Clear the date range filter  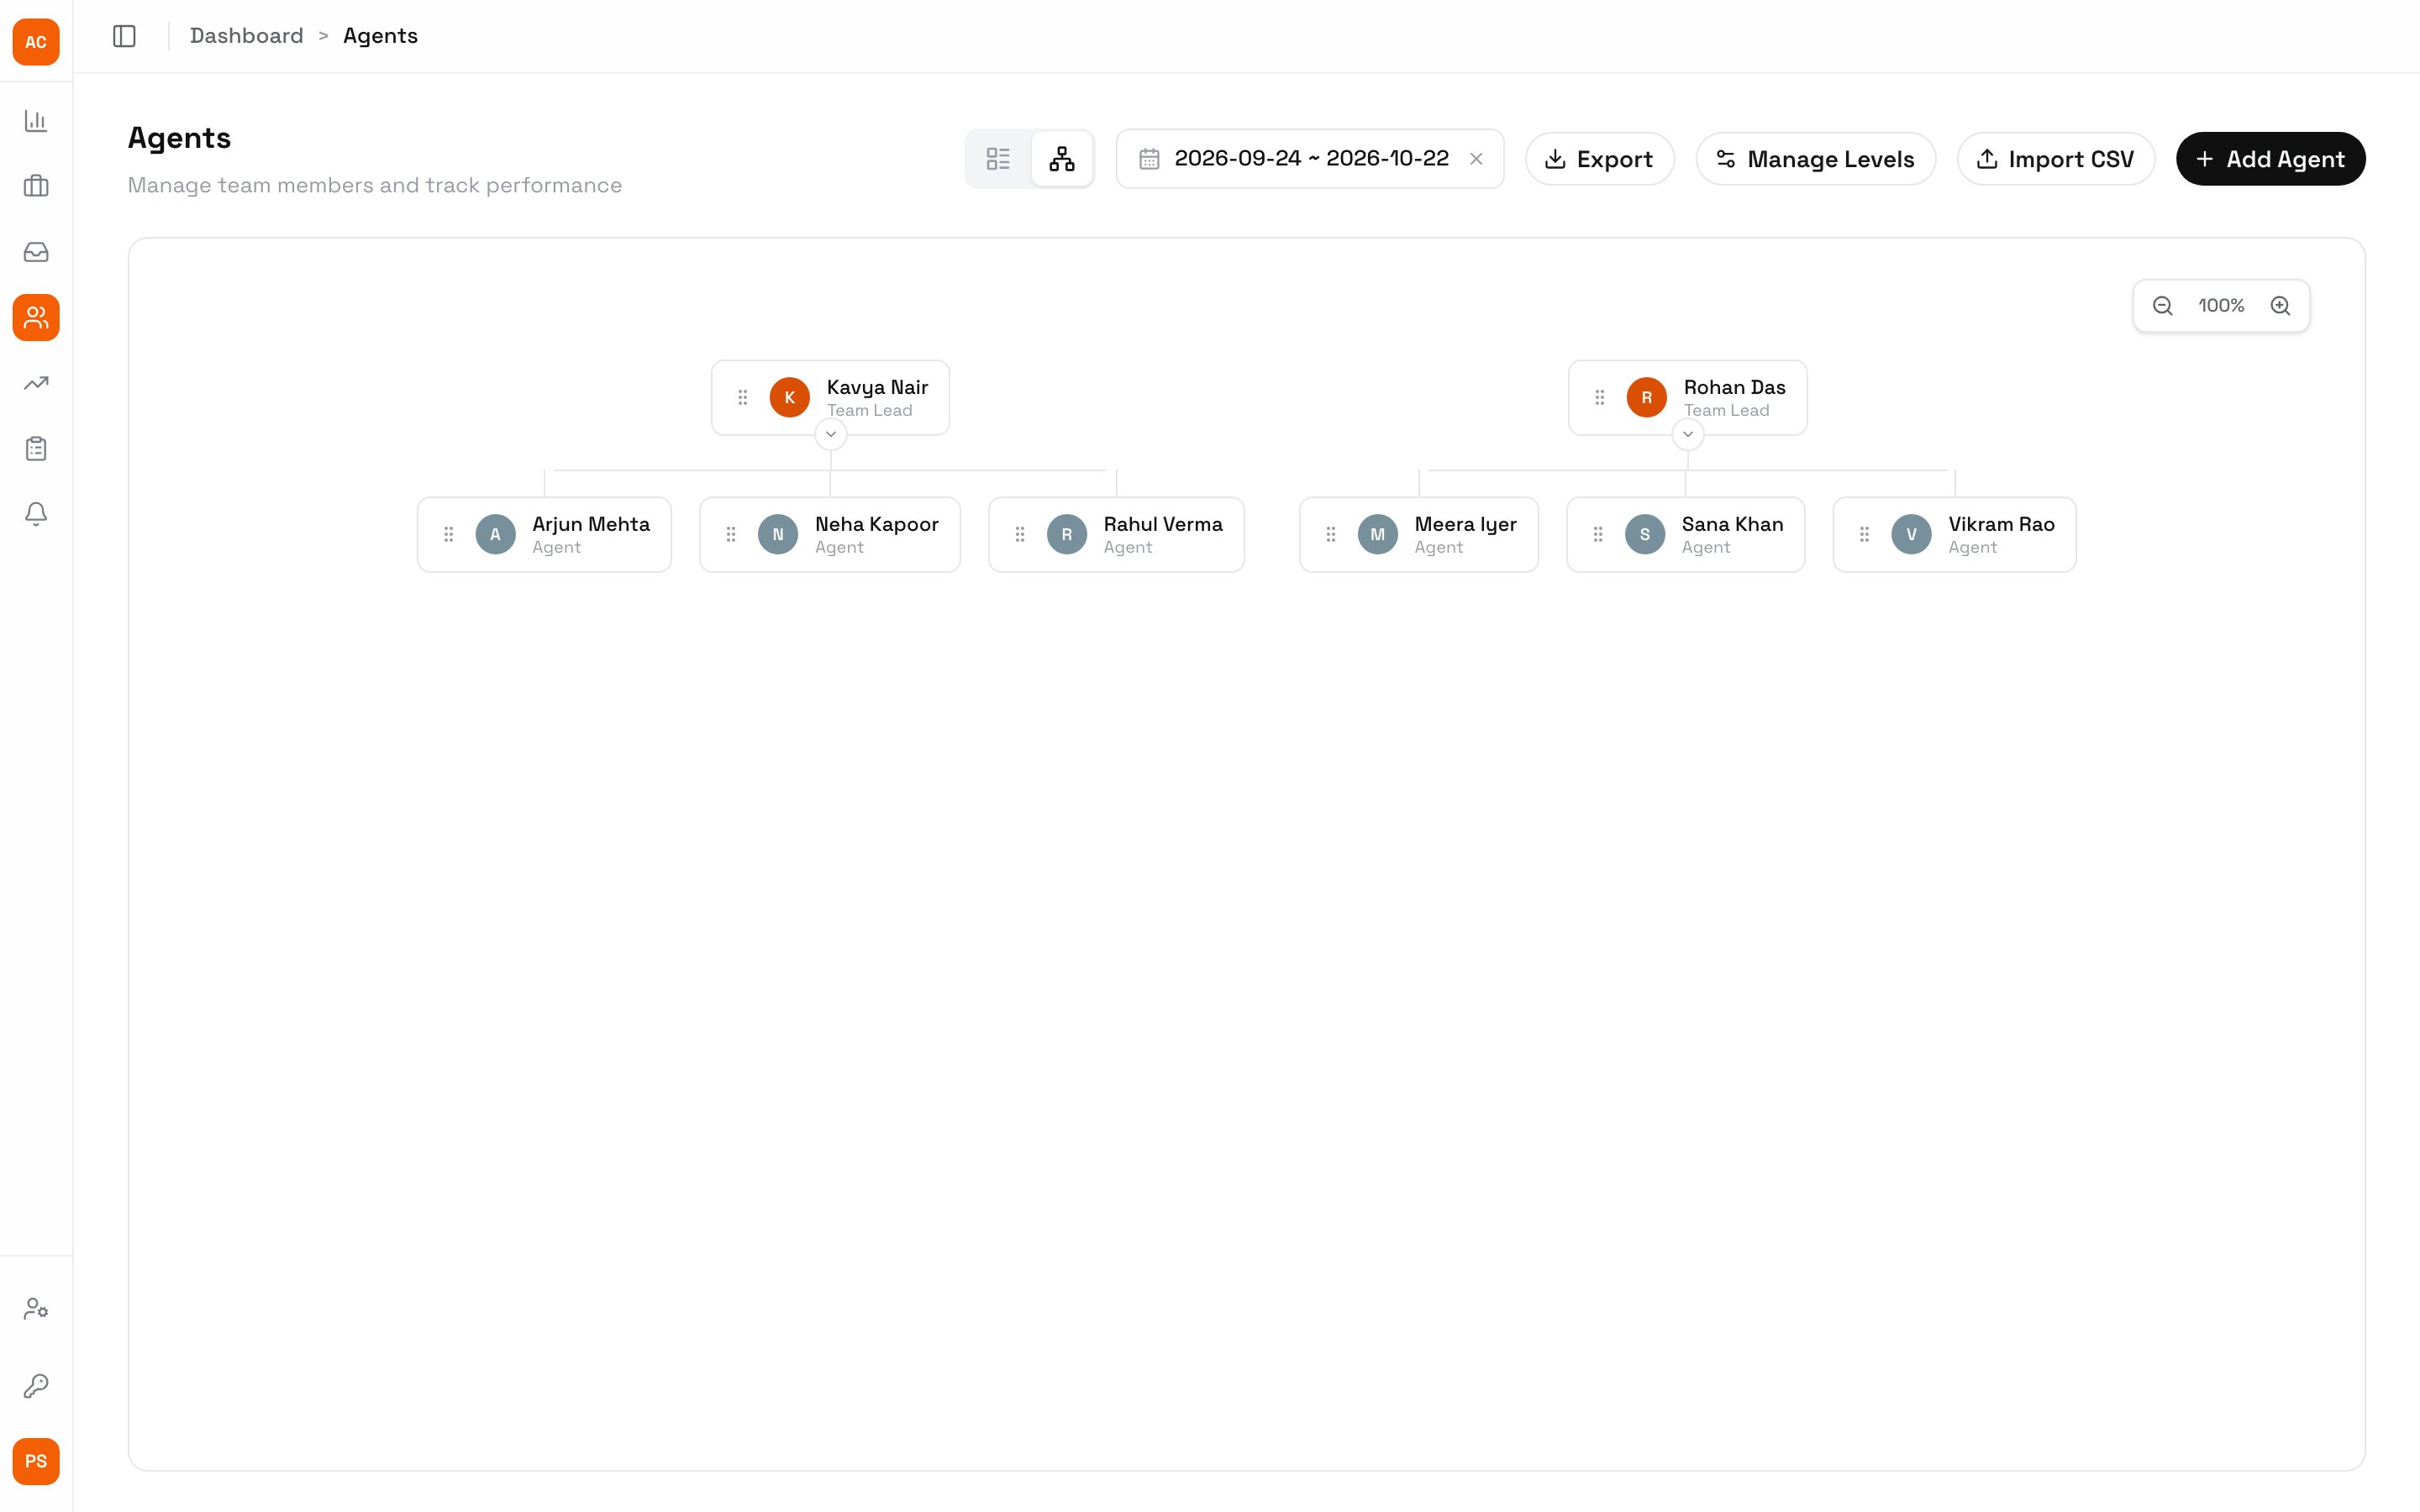pyautogui.click(x=1476, y=159)
